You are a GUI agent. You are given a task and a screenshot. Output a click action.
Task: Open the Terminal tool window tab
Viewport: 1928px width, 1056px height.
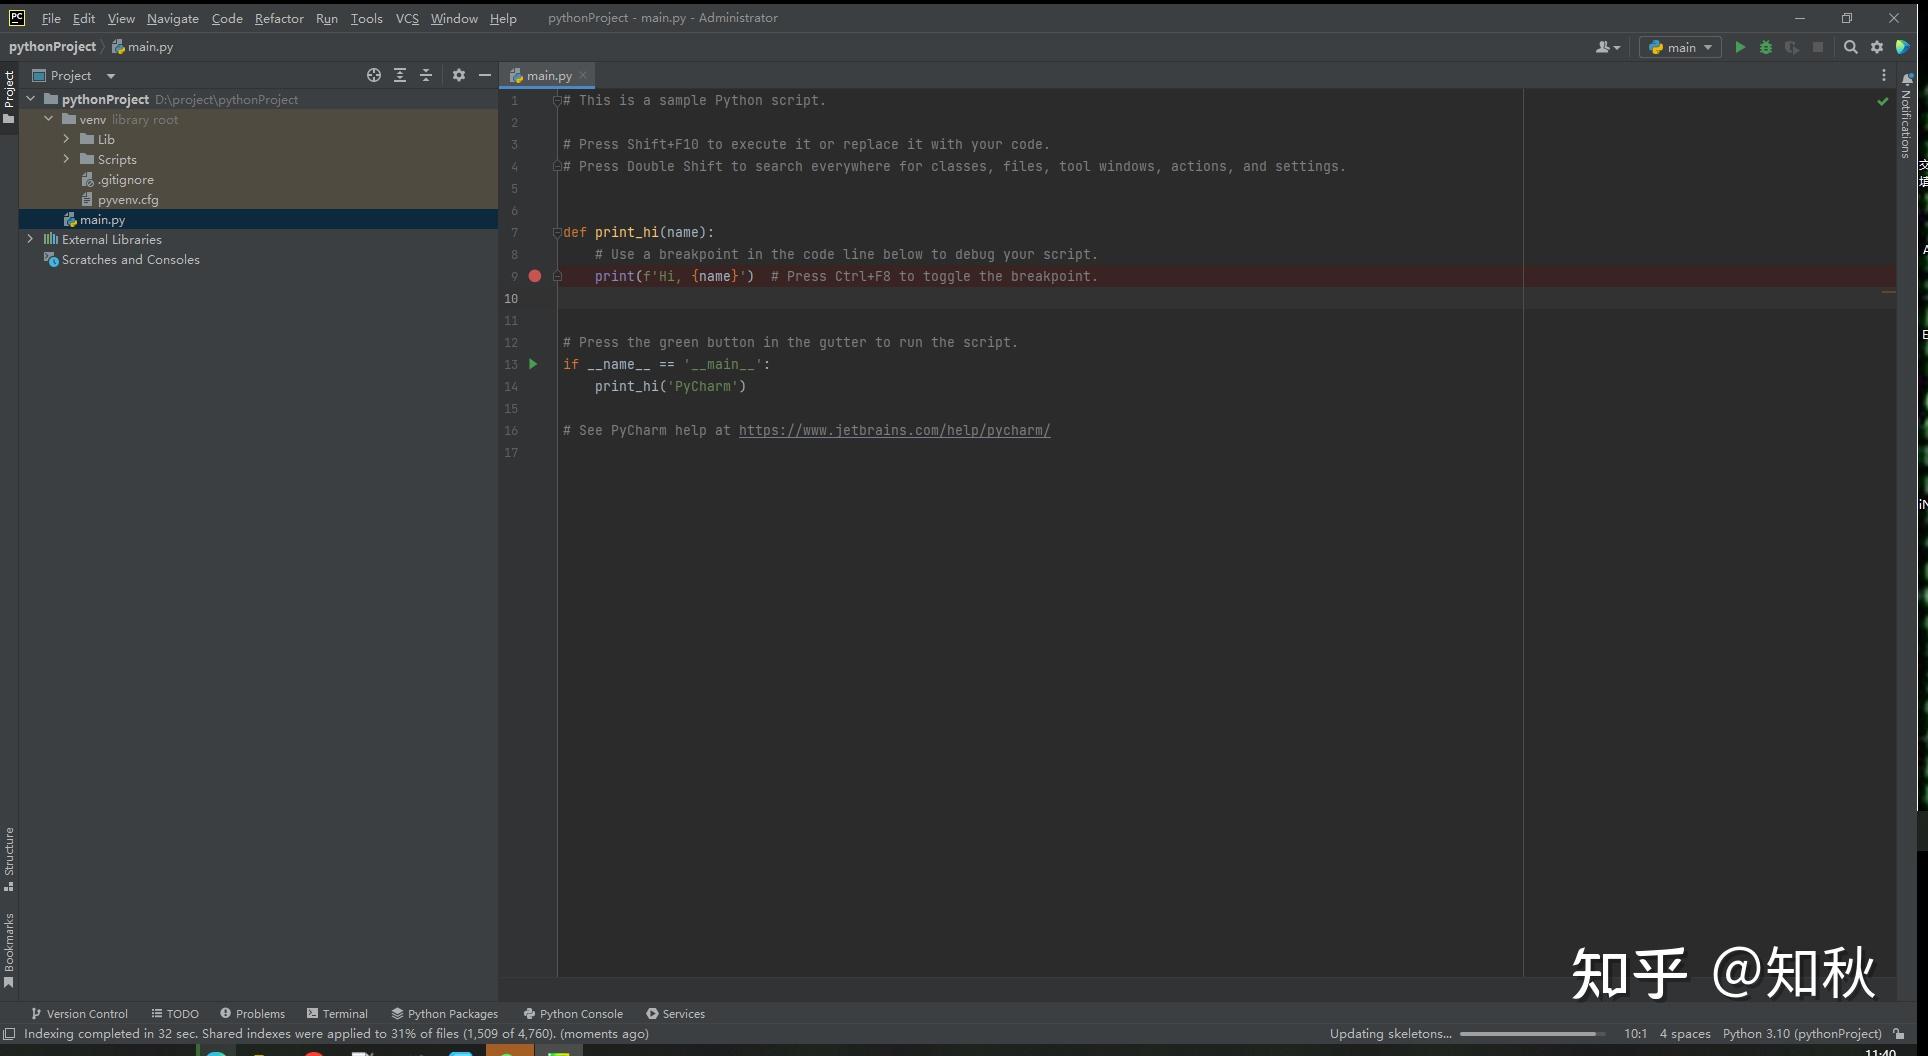337,1013
